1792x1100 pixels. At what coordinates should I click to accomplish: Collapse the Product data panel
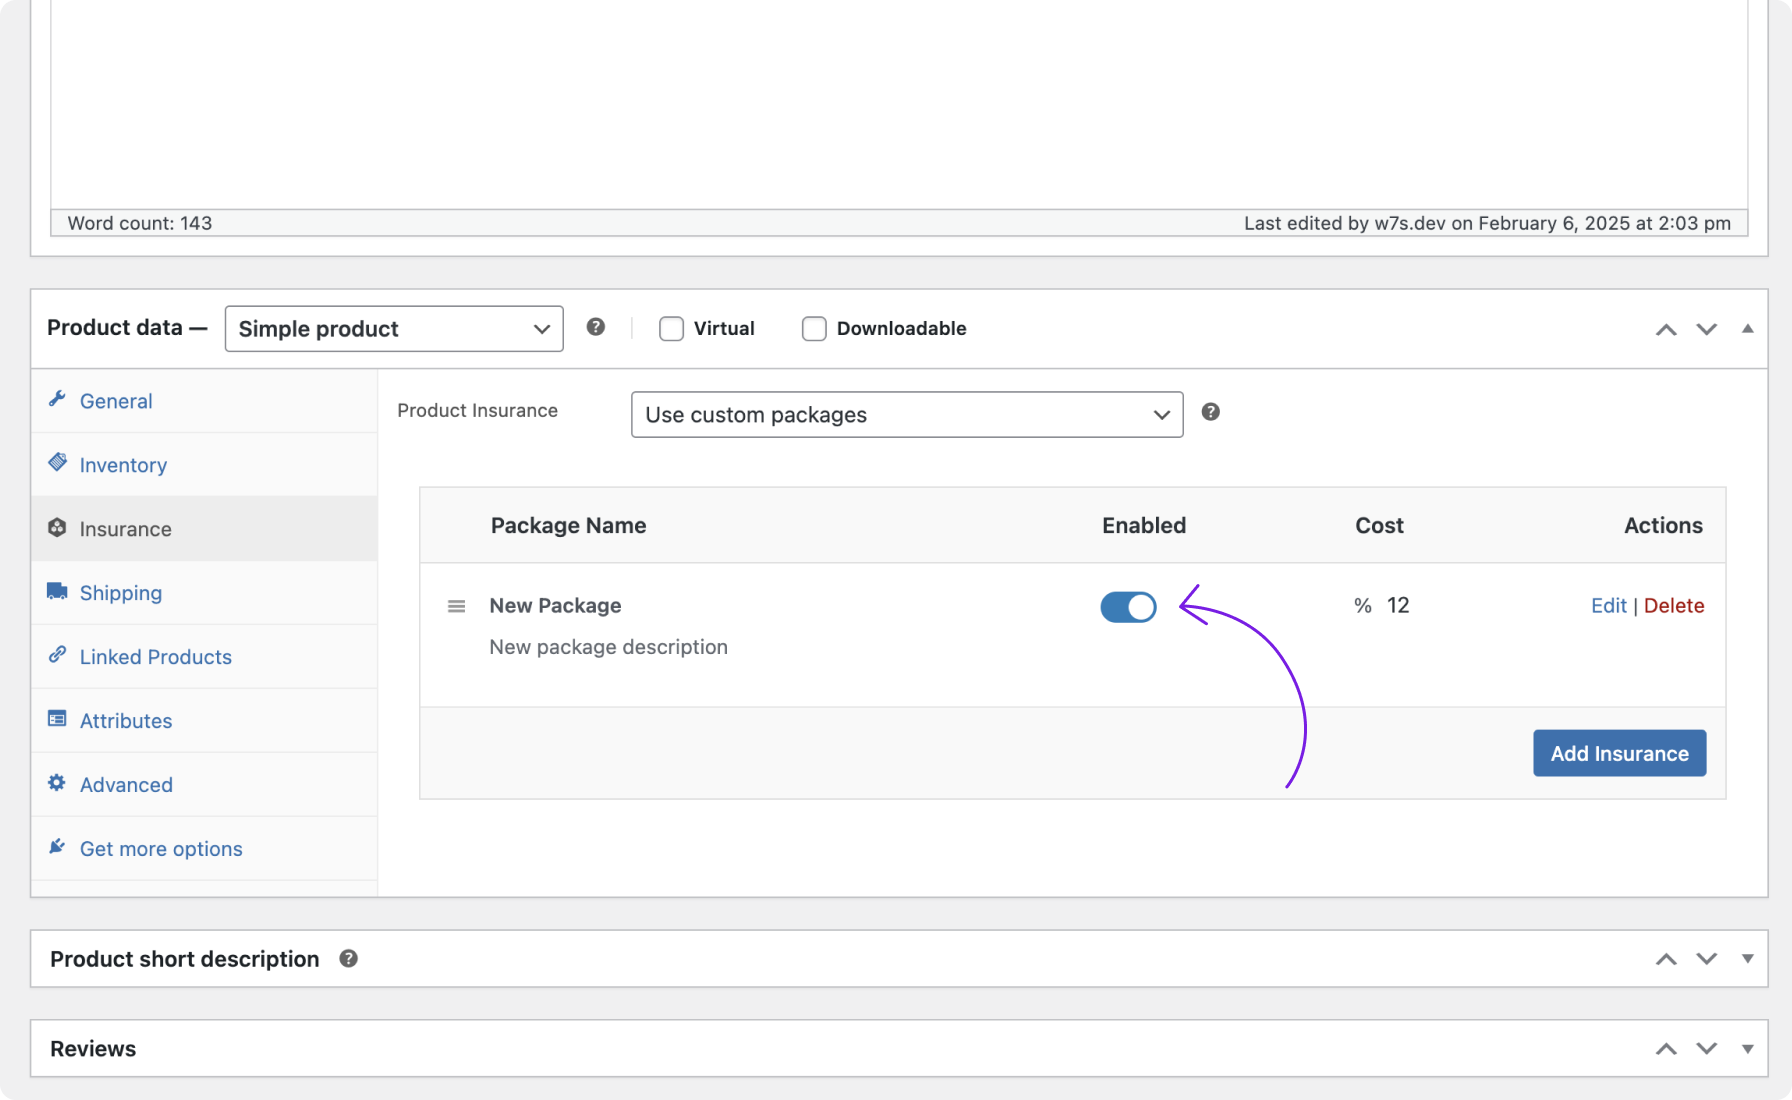coord(1747,328)
